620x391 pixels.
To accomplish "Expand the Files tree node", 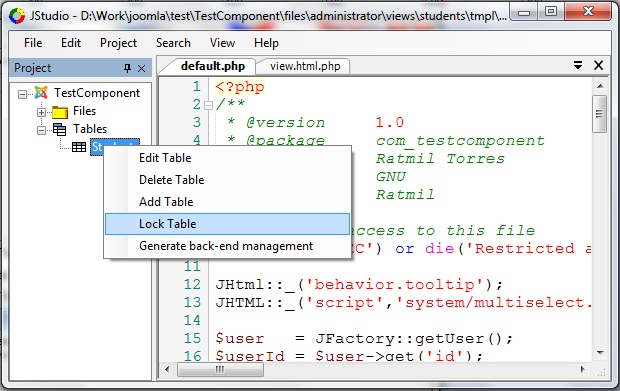I will point(41,112).
